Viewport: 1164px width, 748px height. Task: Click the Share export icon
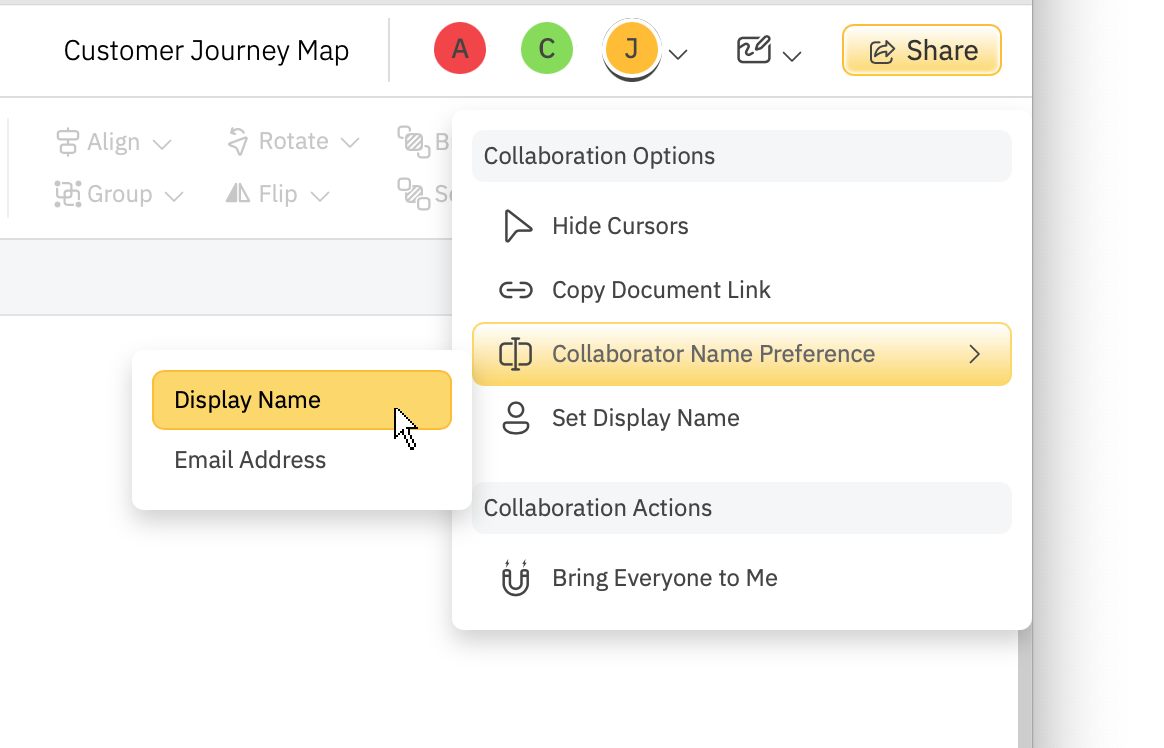click(882, 49)
